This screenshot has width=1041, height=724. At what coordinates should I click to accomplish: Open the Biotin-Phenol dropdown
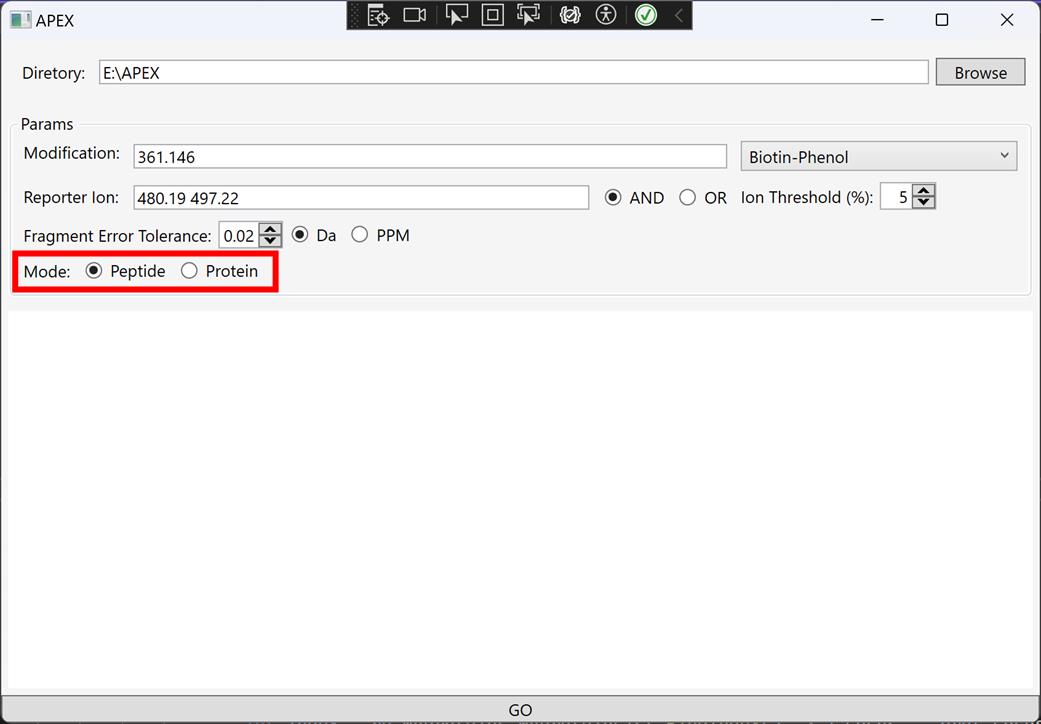pos(878,156)
